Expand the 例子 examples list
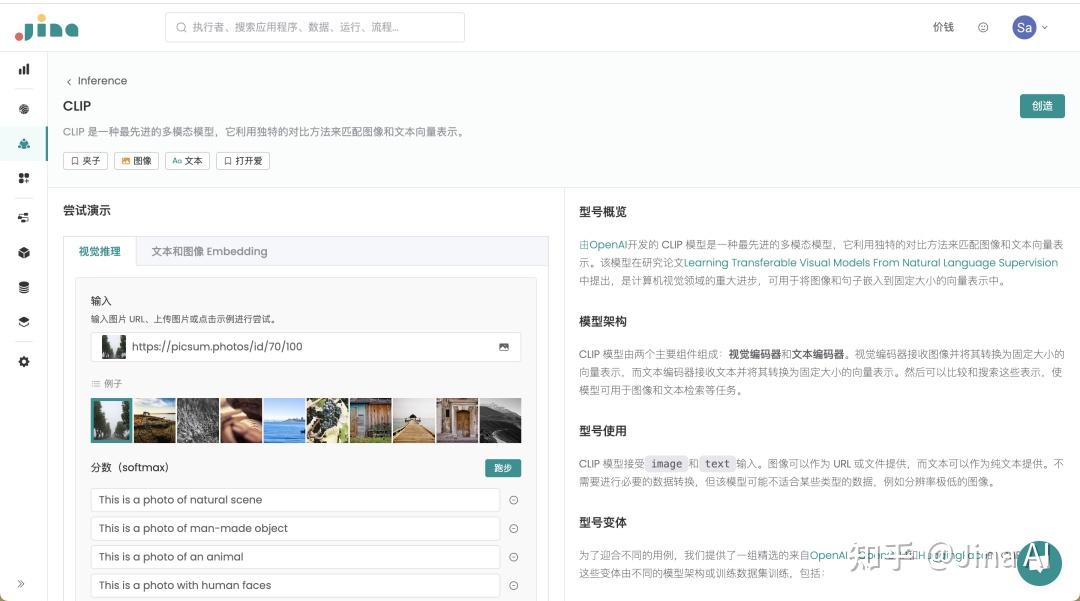The width and height of the screenshot is (1080, 601). [110, 383]
